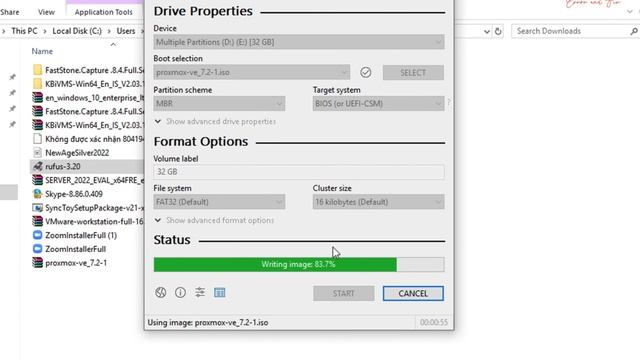Click the Không được xác nhận file icon
The height and width of the screenshot is (360, 640).
click(38, 139)
